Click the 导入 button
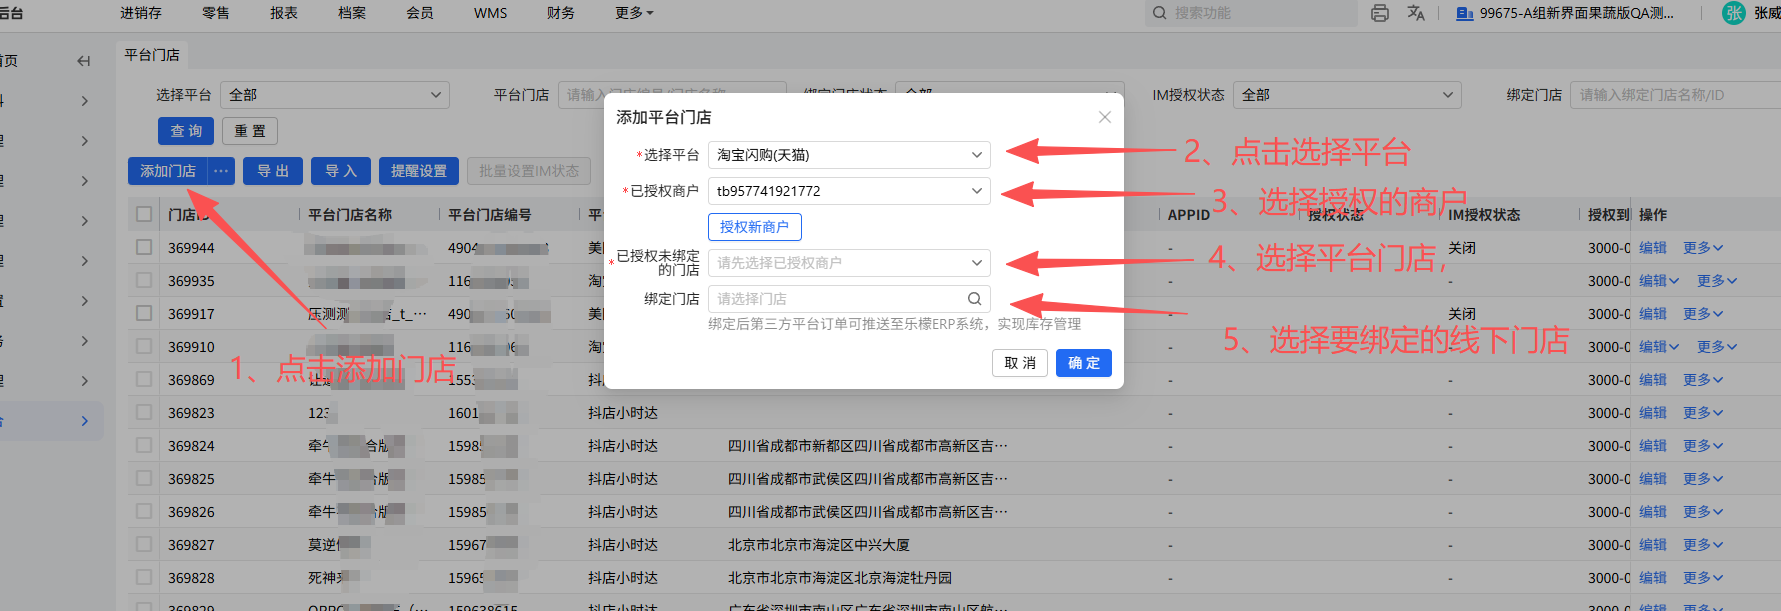1781x611 pixels. (341, 171)
